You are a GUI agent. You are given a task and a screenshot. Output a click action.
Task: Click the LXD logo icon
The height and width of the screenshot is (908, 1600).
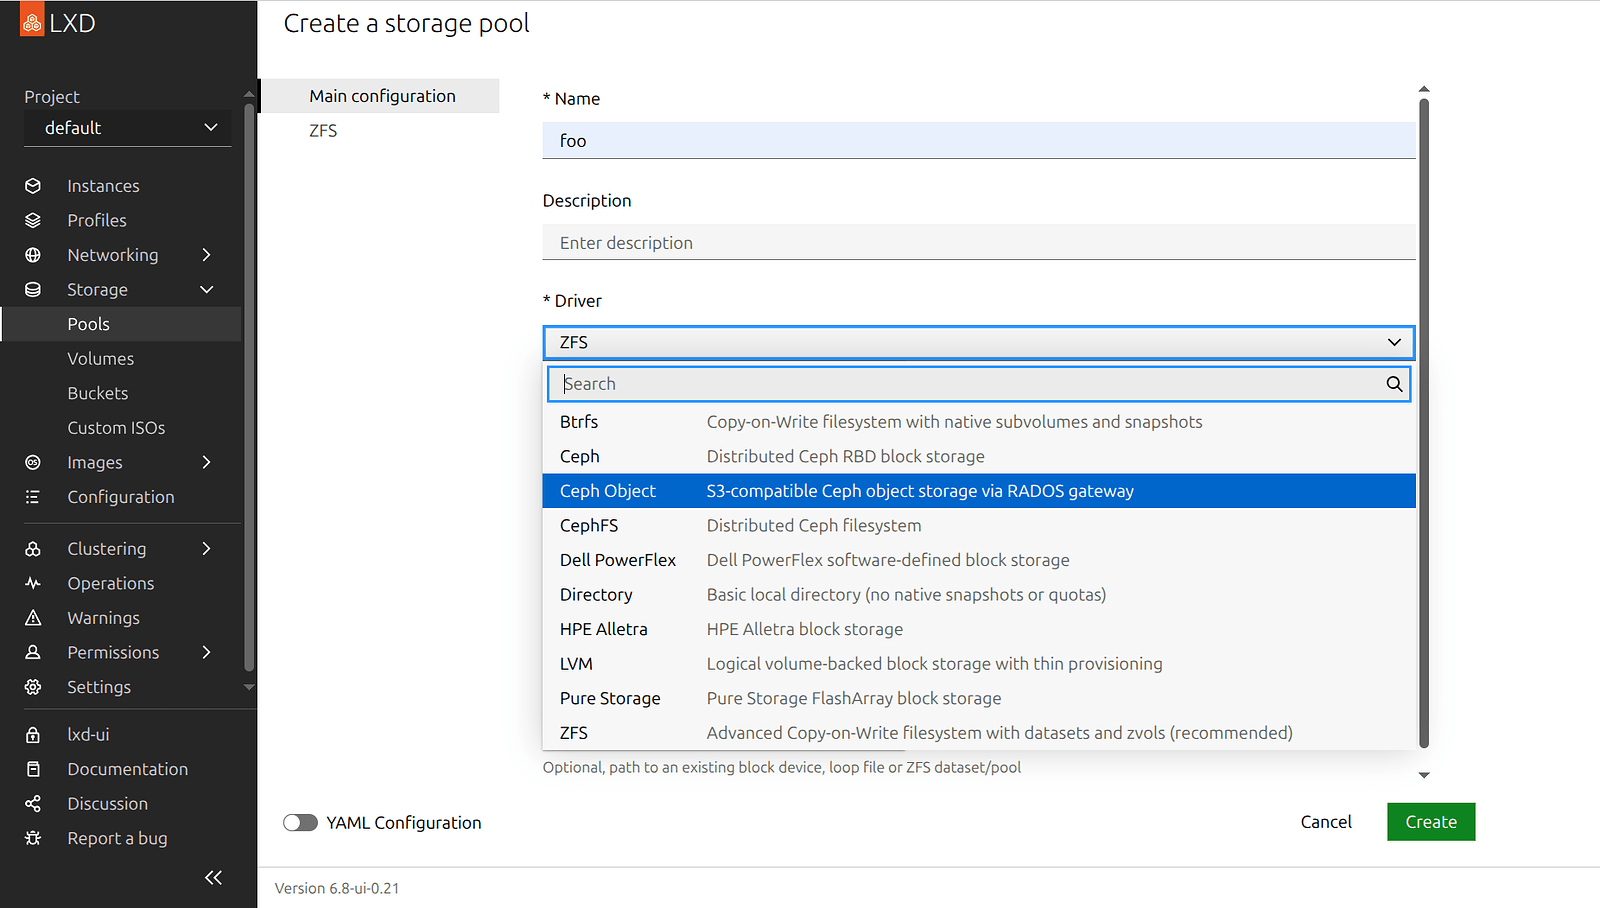[32, 22]
